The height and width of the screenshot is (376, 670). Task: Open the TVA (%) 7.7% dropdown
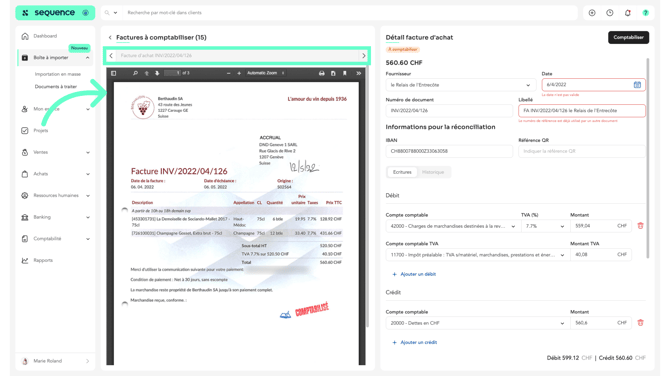point(545,226)
